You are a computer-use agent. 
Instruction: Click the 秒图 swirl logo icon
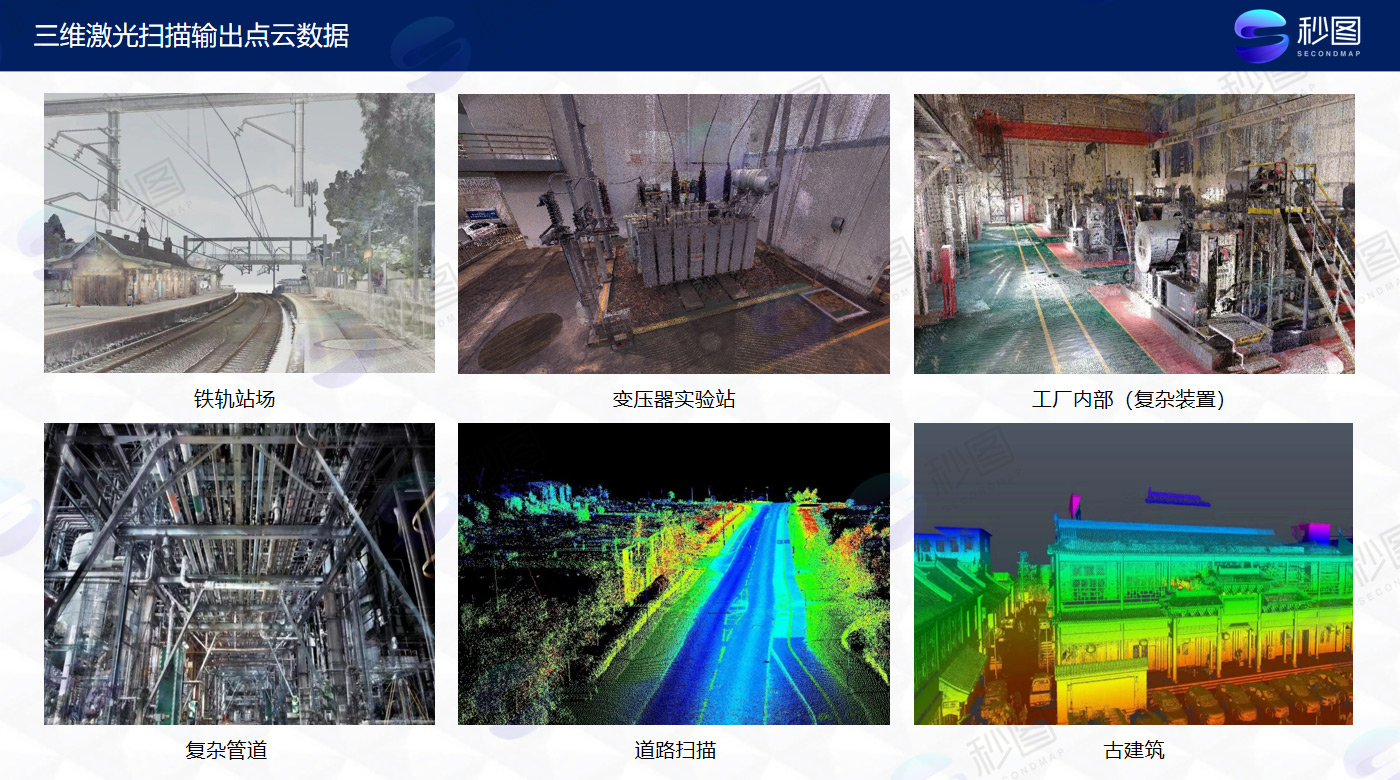pos(1262,35)
